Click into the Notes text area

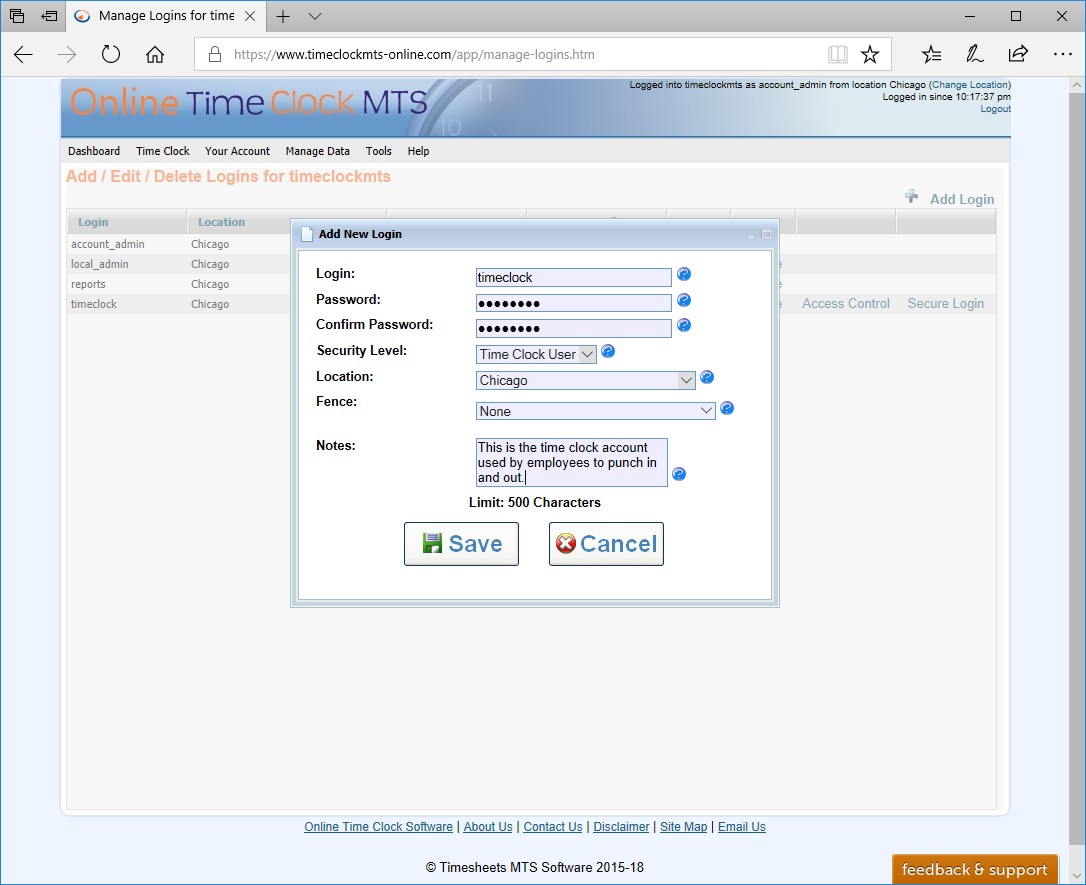[571, 462]
